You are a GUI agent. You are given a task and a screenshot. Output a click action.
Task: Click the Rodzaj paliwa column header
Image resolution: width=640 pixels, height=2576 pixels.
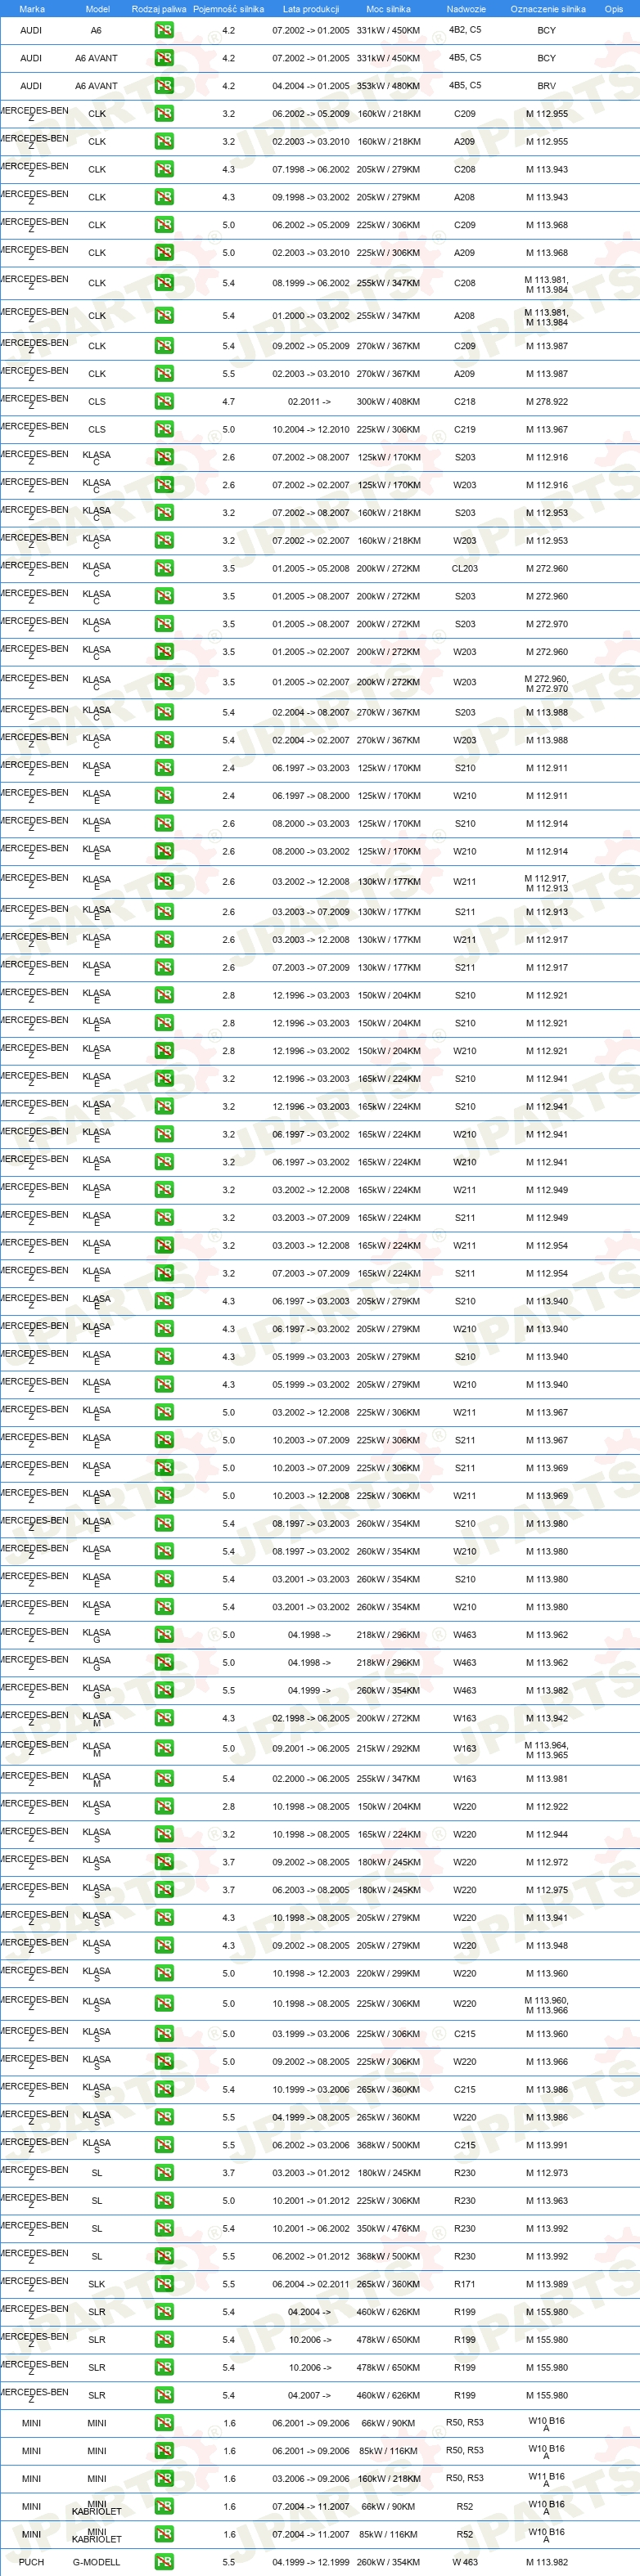159,9
